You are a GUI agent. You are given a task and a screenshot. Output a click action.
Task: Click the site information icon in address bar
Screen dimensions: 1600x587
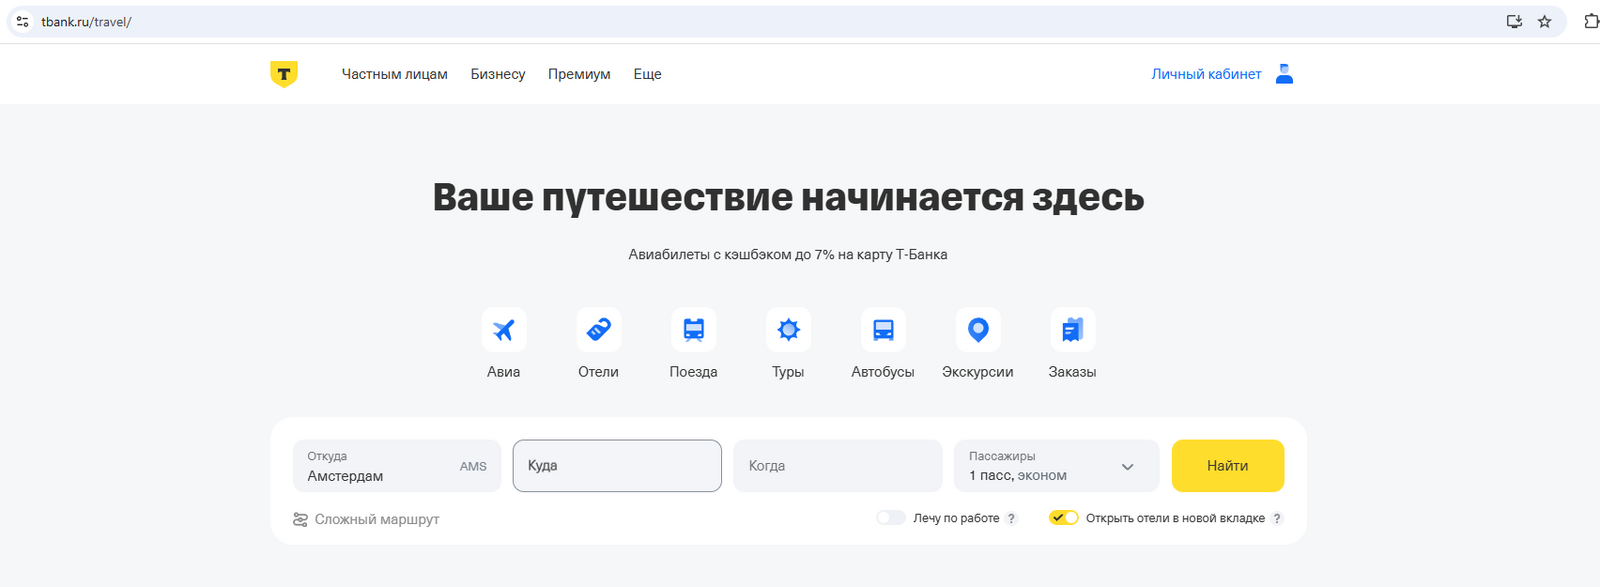point(23,21)
